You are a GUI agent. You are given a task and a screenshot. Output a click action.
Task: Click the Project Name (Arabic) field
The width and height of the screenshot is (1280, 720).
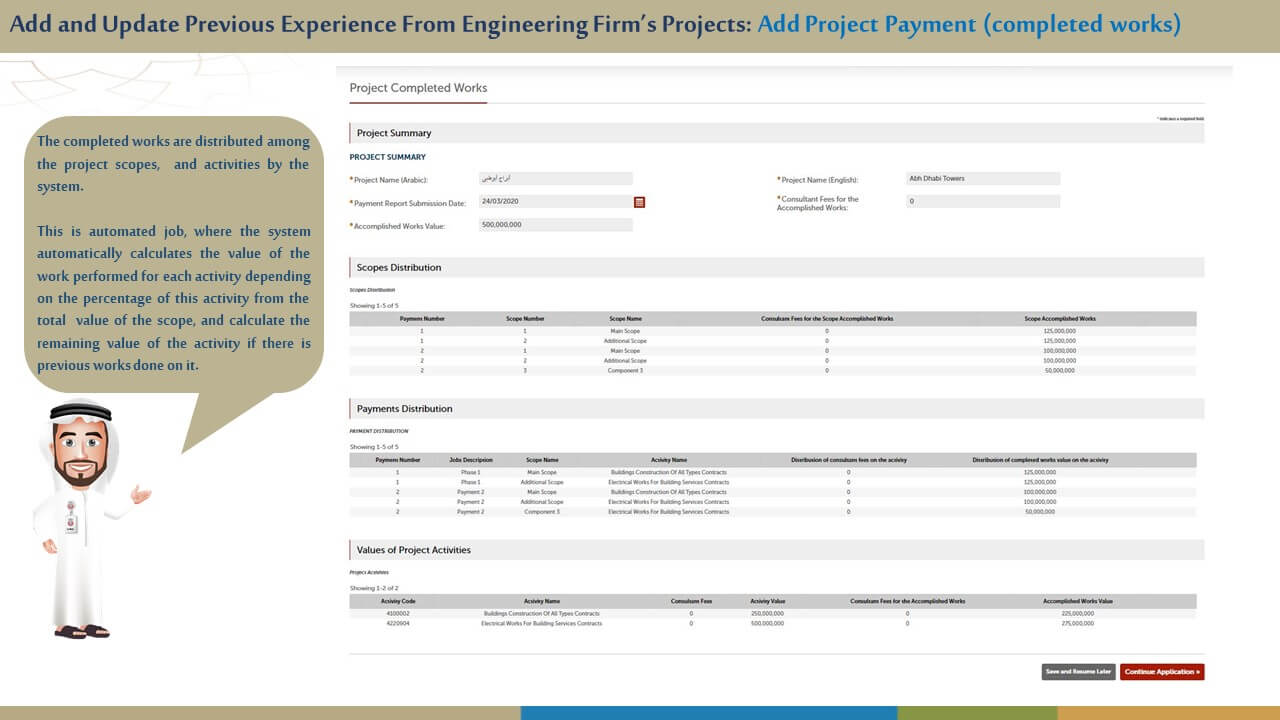pyautogui.click(x=556, y=179)
